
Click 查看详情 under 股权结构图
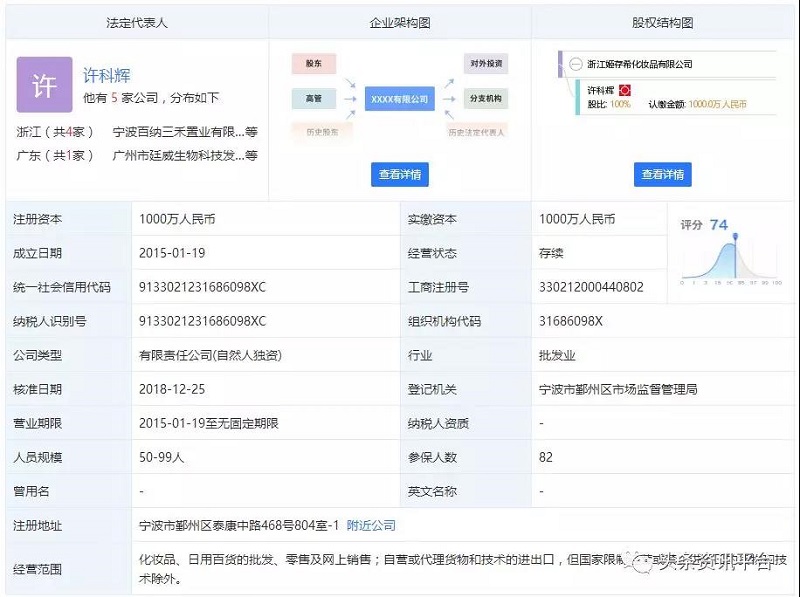[x=662, y=174]
